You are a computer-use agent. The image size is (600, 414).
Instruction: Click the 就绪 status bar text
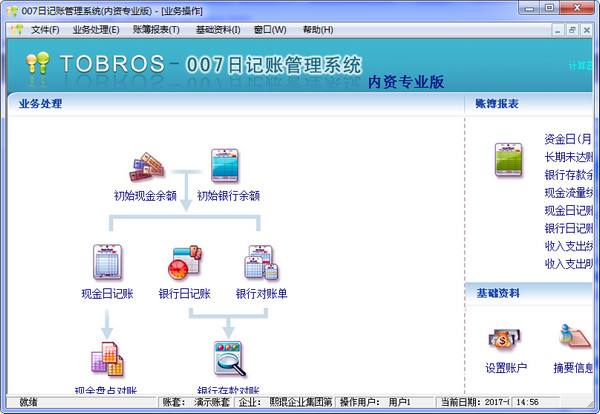(28, 402)
